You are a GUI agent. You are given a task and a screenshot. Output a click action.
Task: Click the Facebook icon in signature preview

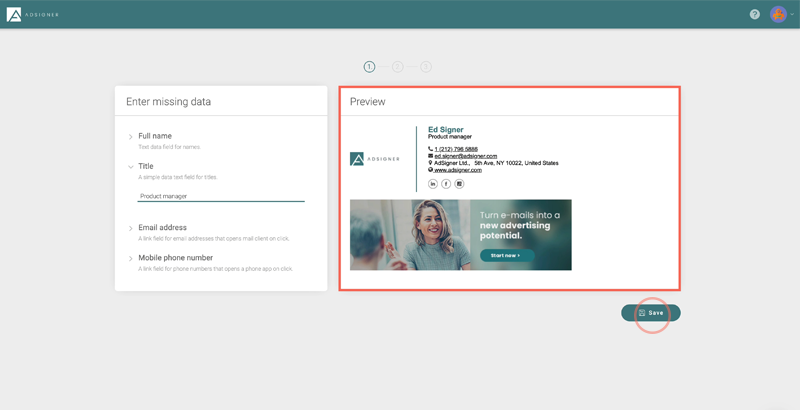[446, 184]
